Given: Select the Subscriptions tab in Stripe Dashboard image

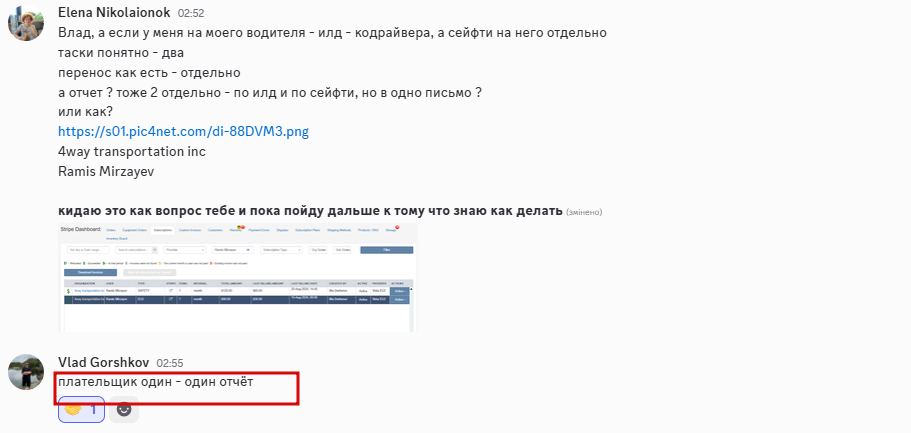Looking at the screenshot, I should coord(163,230).
